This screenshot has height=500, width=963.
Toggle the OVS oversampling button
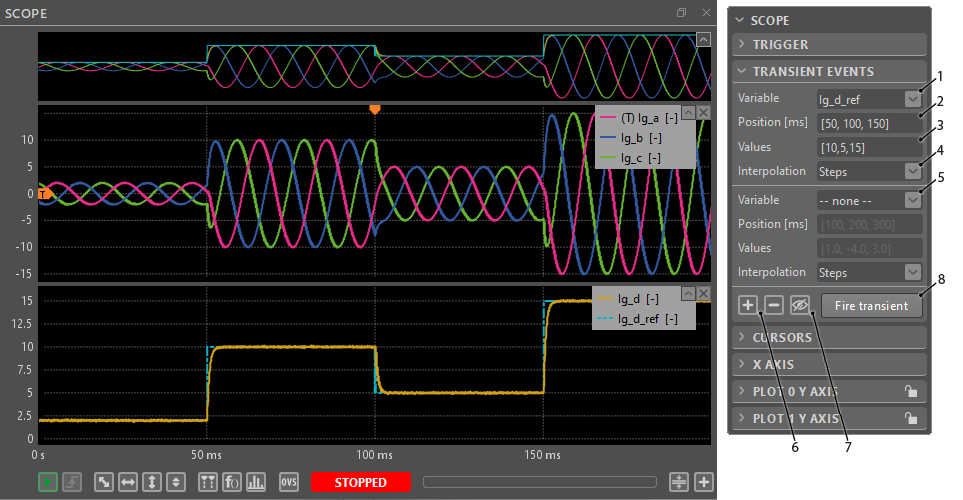[x=289, y=482]
